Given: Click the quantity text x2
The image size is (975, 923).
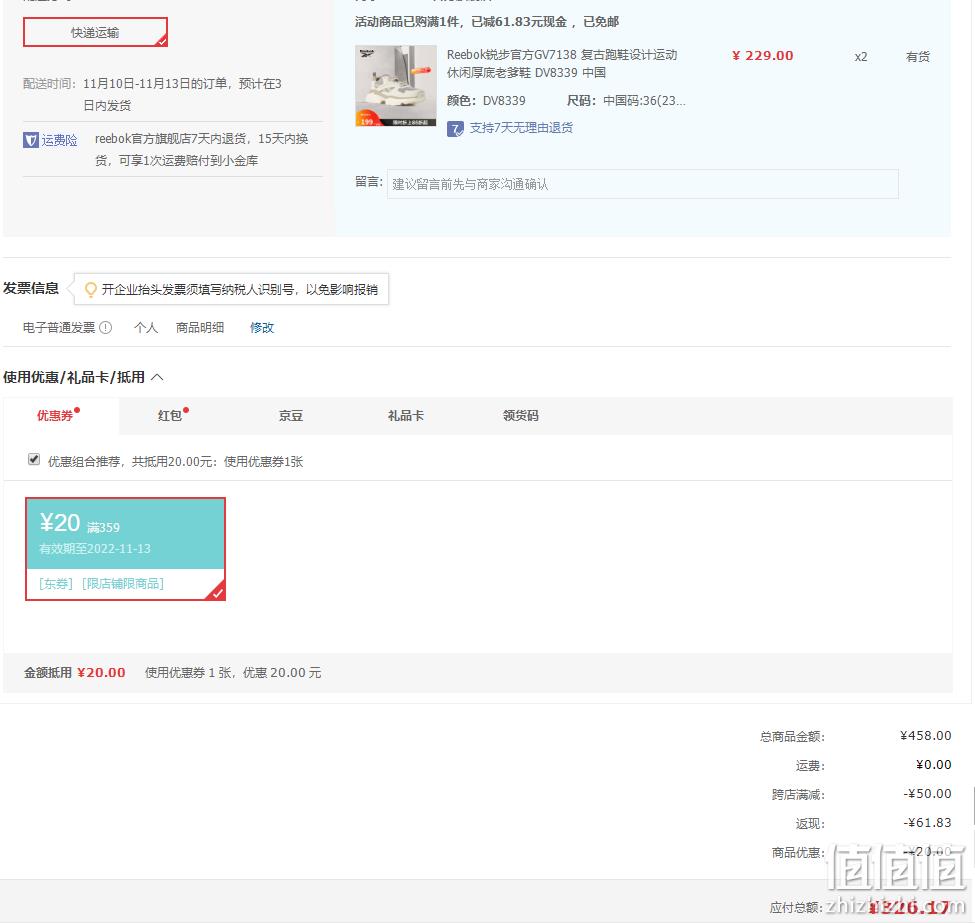Looking at the screenshot, I should point(861,57).
